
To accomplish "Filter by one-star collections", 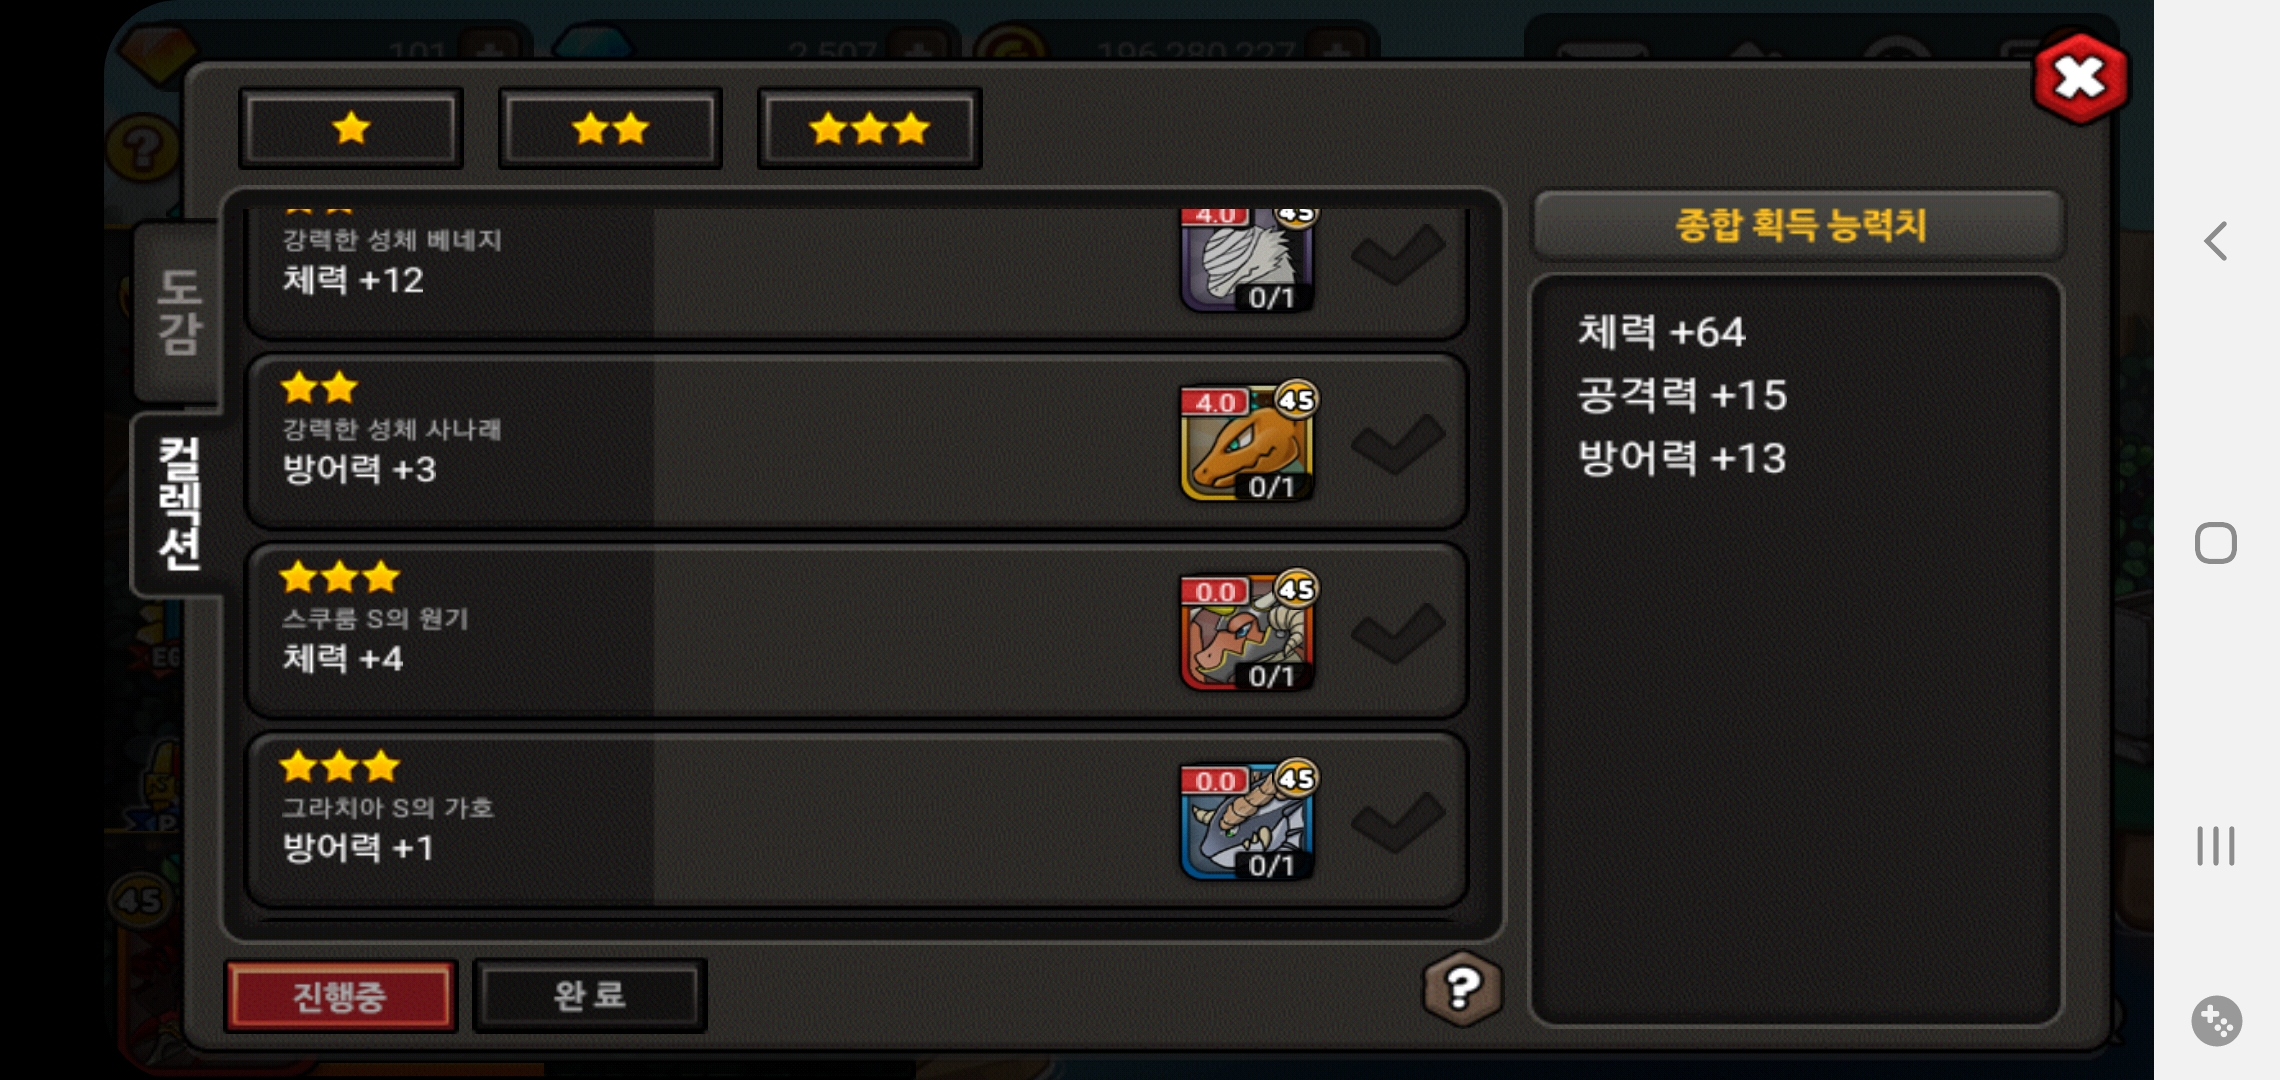I will tap(351, 128).
